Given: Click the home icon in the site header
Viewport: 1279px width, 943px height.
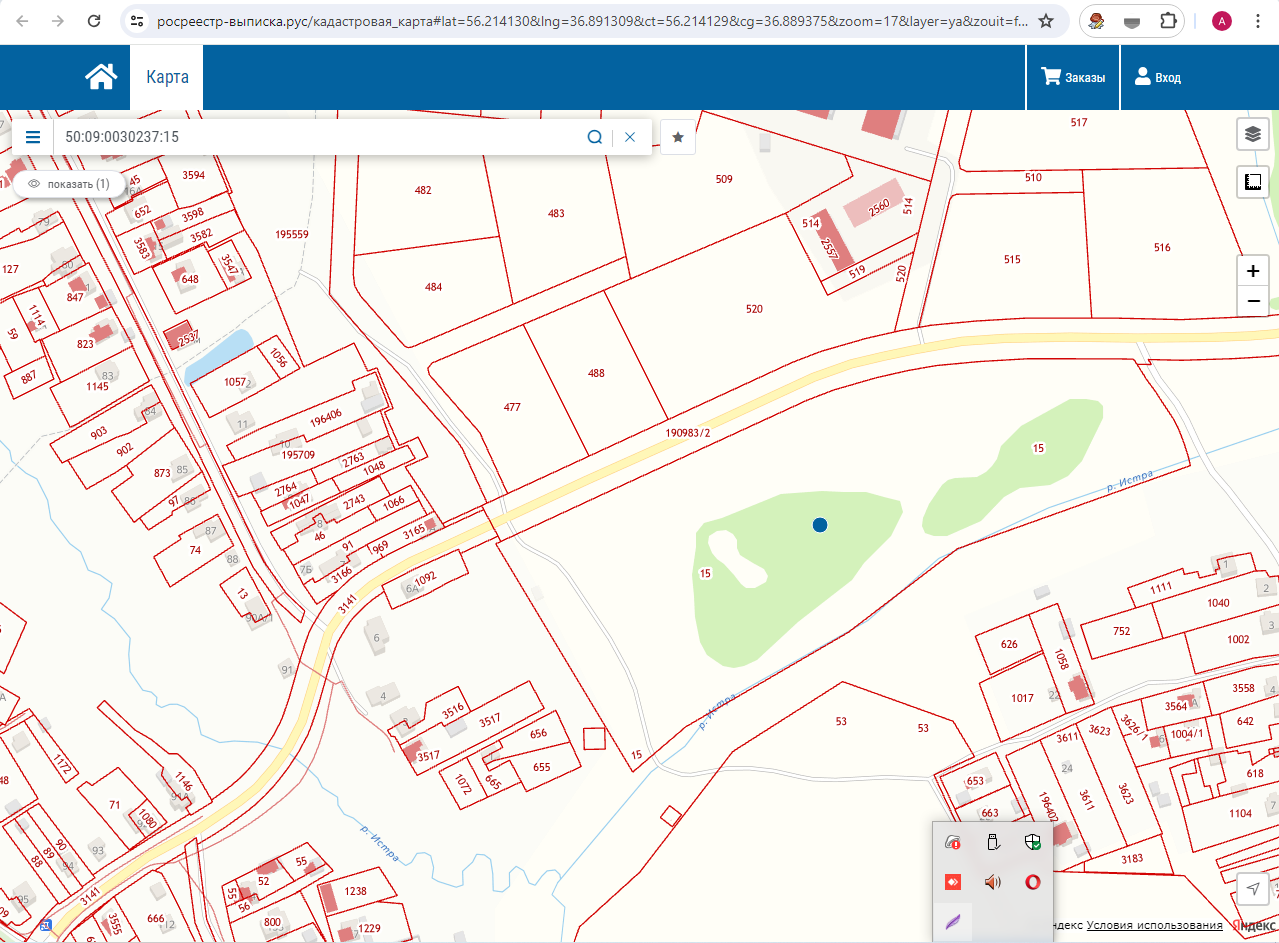Looking at the screenshot, I should coord(101,77).
